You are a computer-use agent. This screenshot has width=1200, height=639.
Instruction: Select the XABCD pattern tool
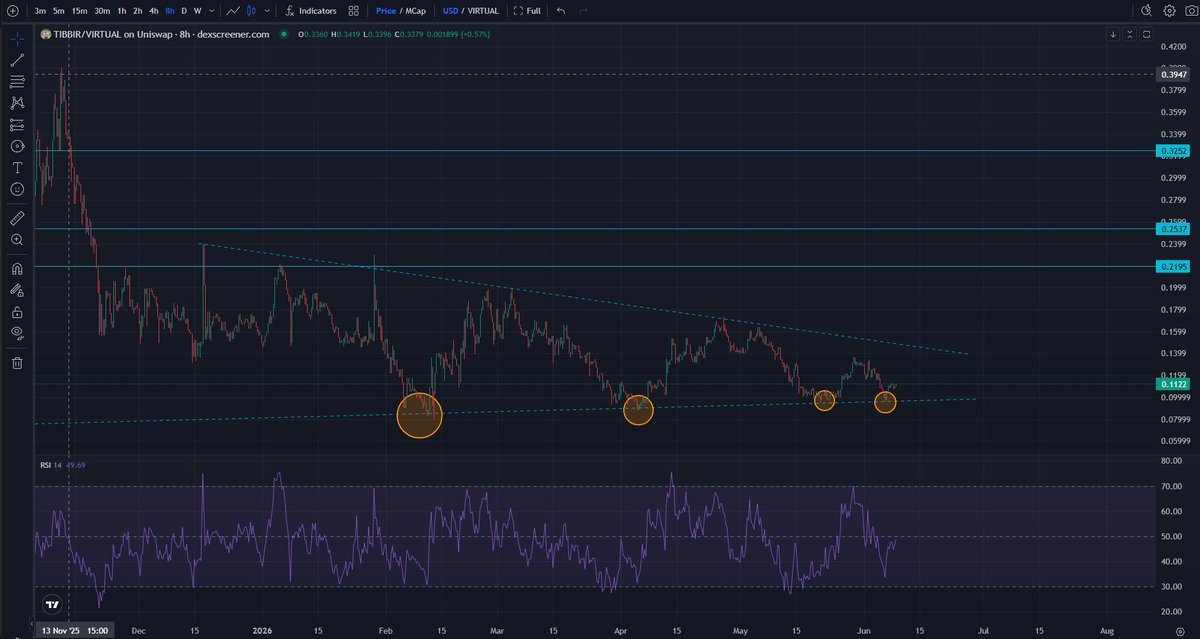coord(17,103)
